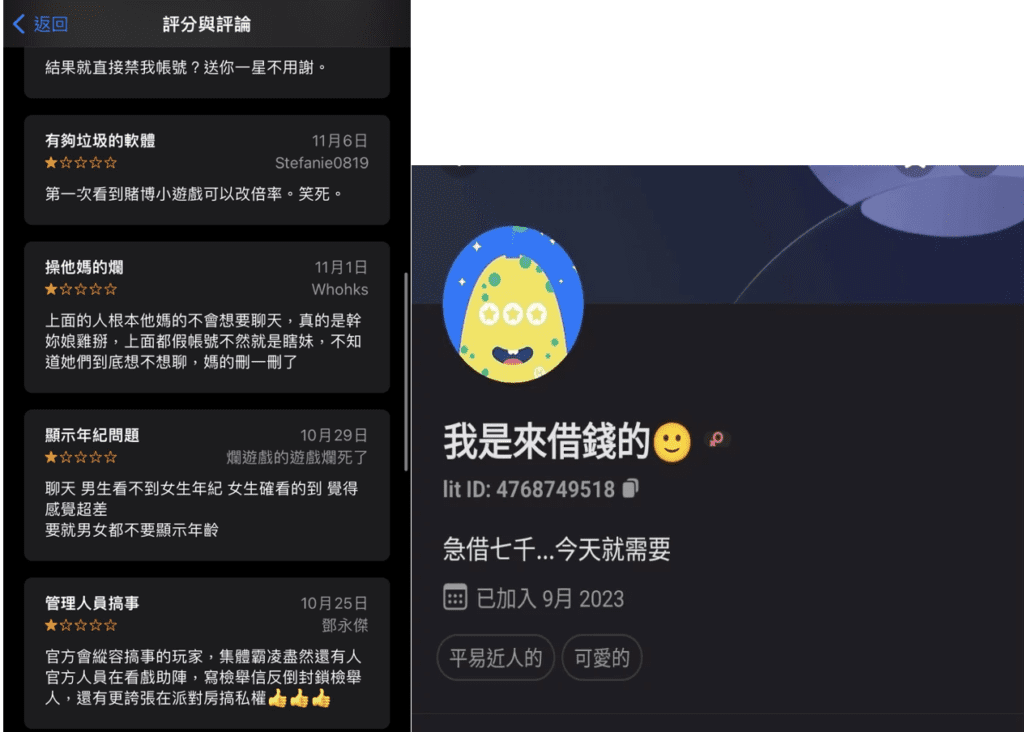1024x732 pixels.
Task: Tap the smiley emoji in username
Action: tap(672, 442)
